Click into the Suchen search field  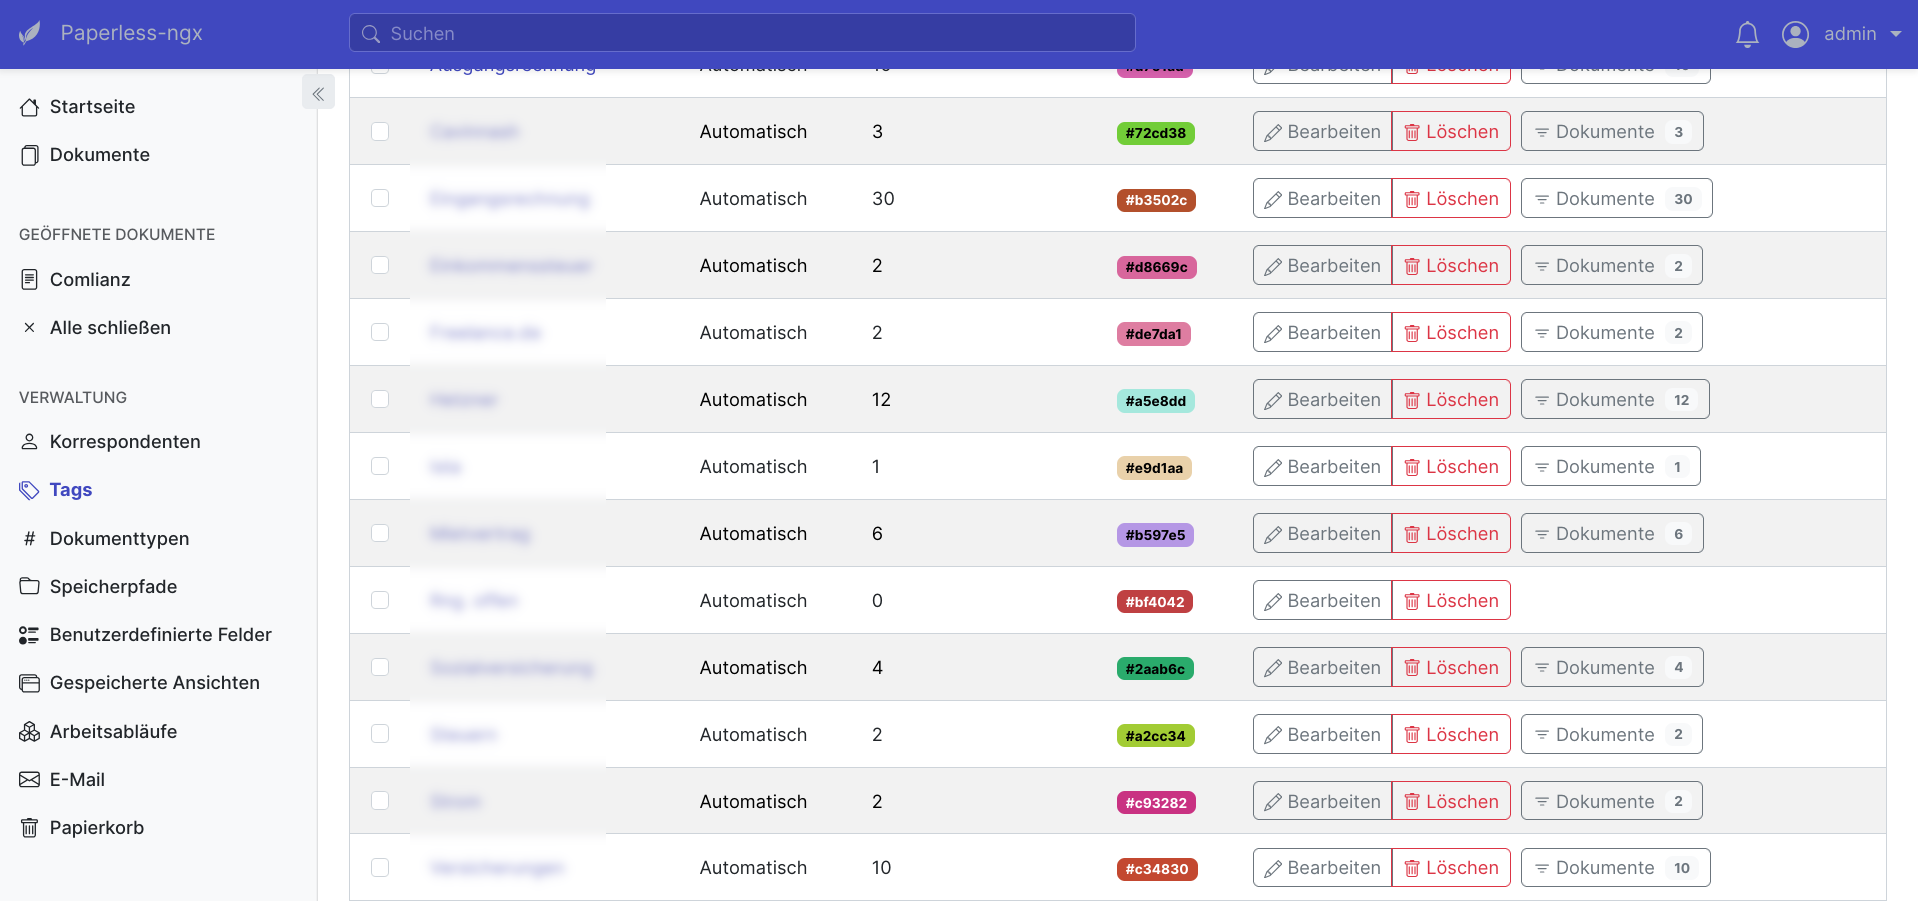coord(741,32)
